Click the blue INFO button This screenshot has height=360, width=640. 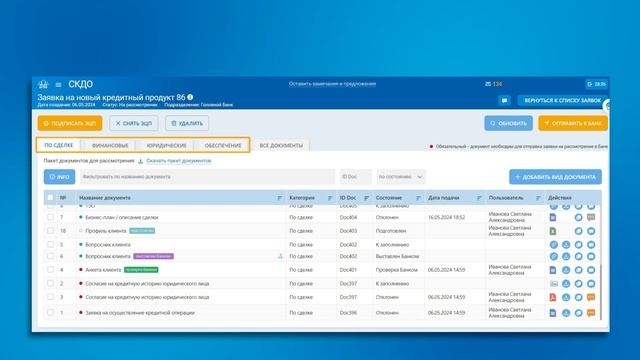[60, 177]
